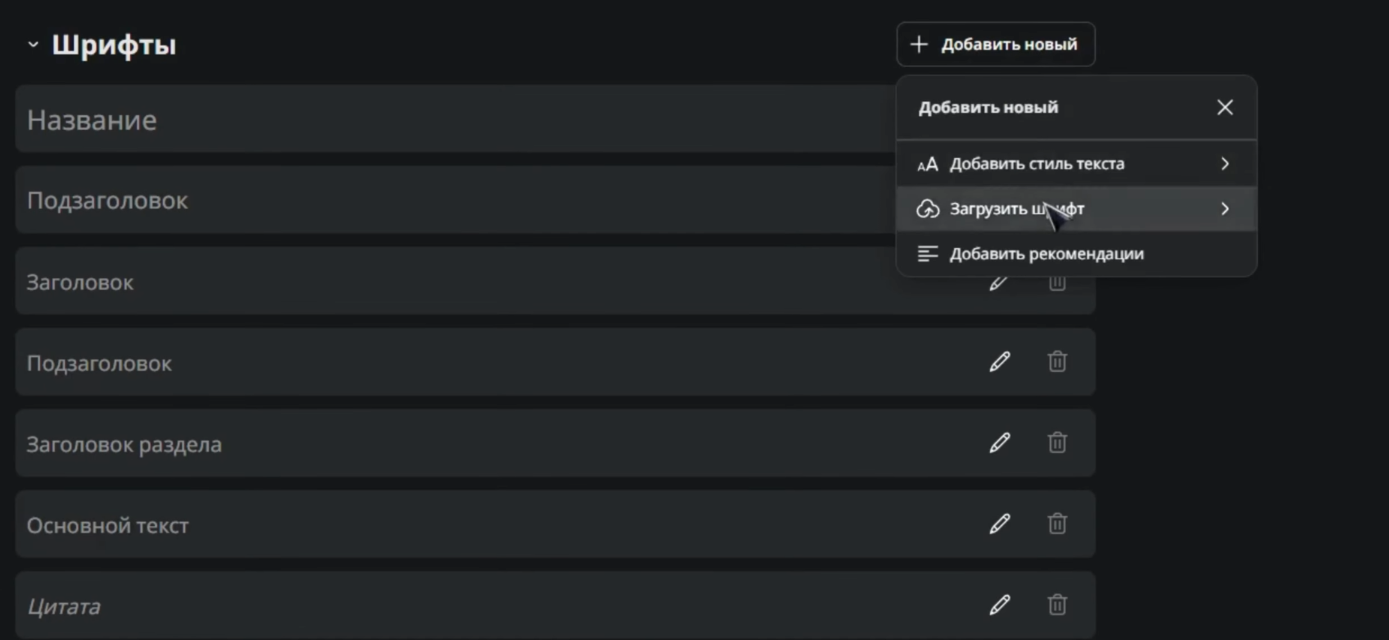Delete the Заголовок раздела font style
The width and height of the screenshot is (1389, 640).
click(x=1057, y=443)
